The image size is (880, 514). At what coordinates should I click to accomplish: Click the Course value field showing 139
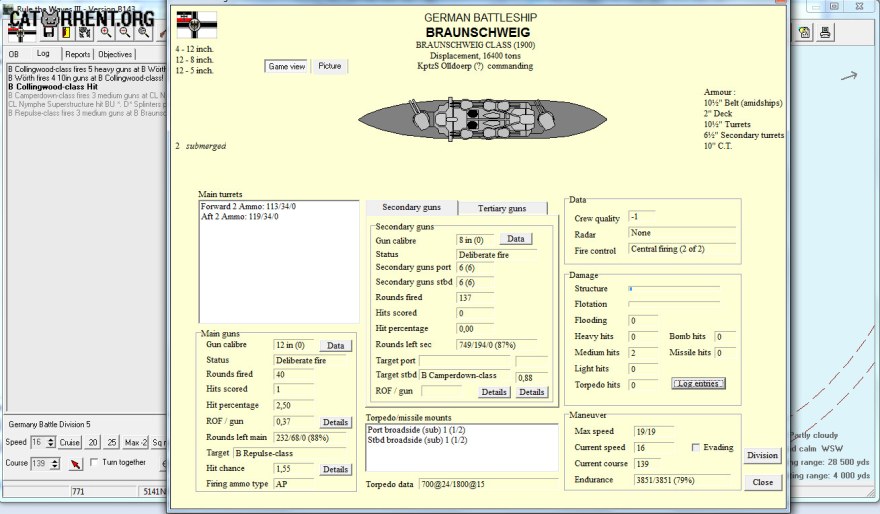[39, 463]
